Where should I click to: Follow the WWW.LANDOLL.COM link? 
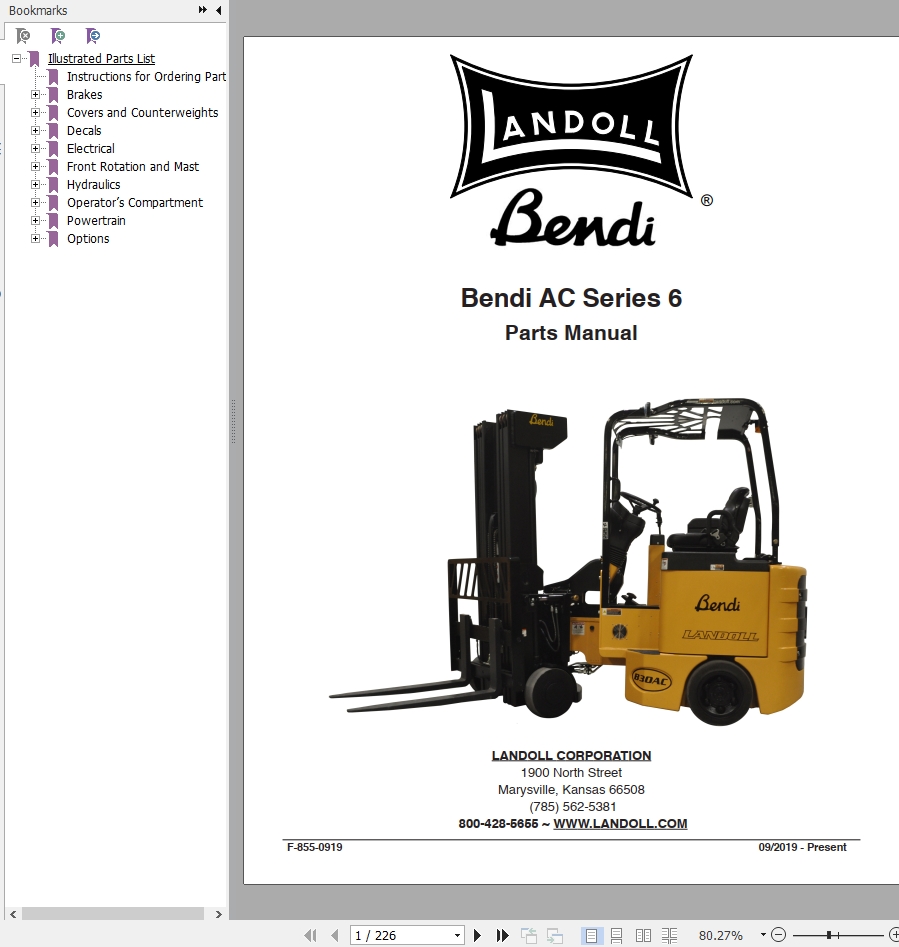(x=620, y=824)
